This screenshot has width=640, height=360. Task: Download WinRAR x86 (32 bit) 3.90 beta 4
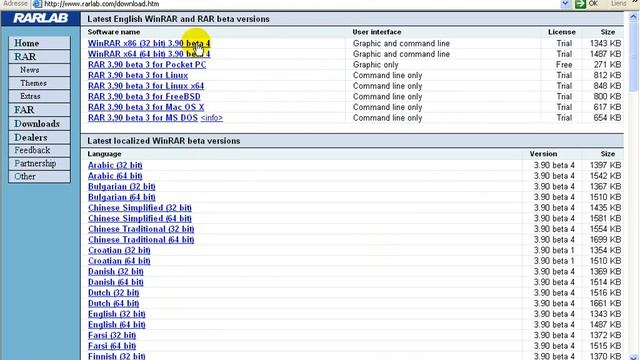149,43
